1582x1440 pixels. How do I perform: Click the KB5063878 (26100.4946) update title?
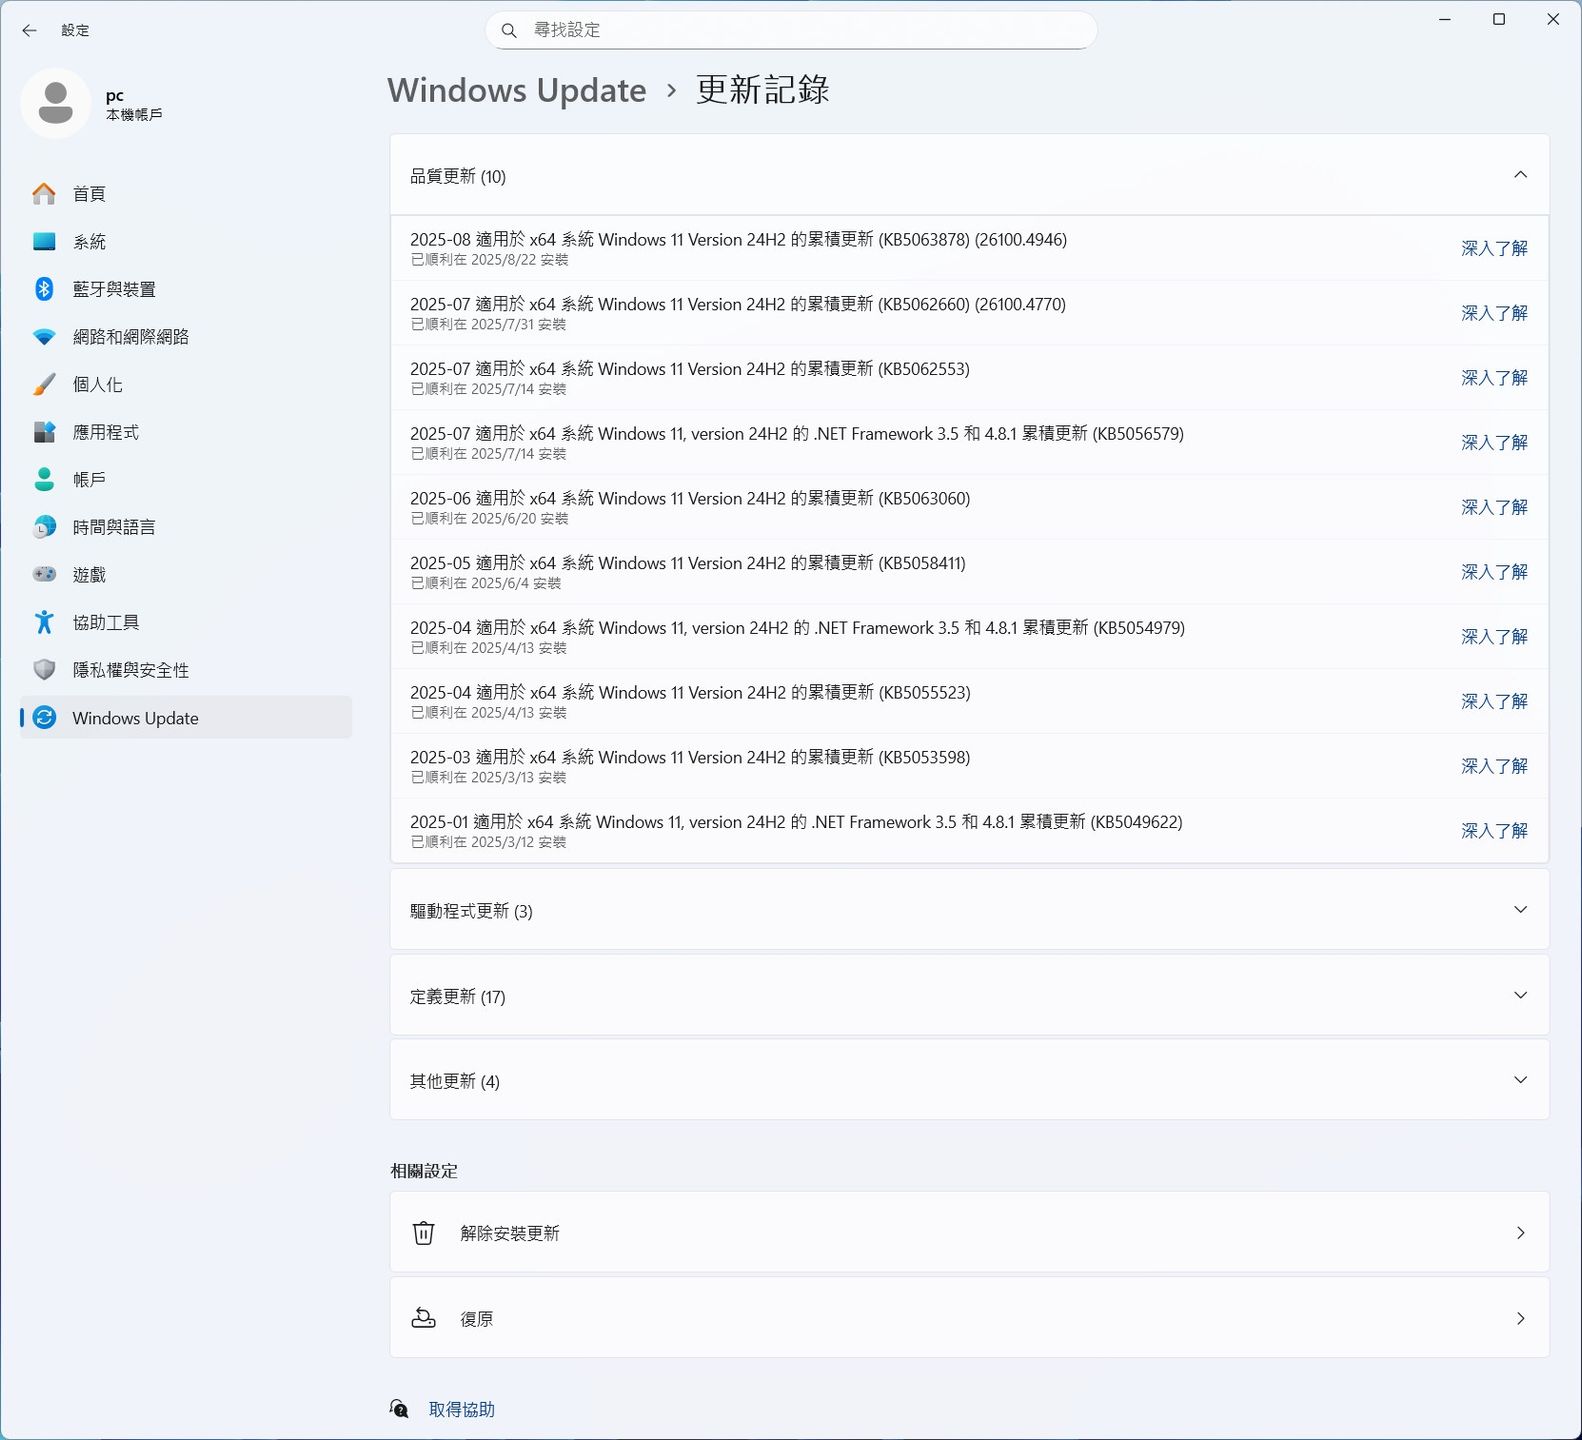739,240
